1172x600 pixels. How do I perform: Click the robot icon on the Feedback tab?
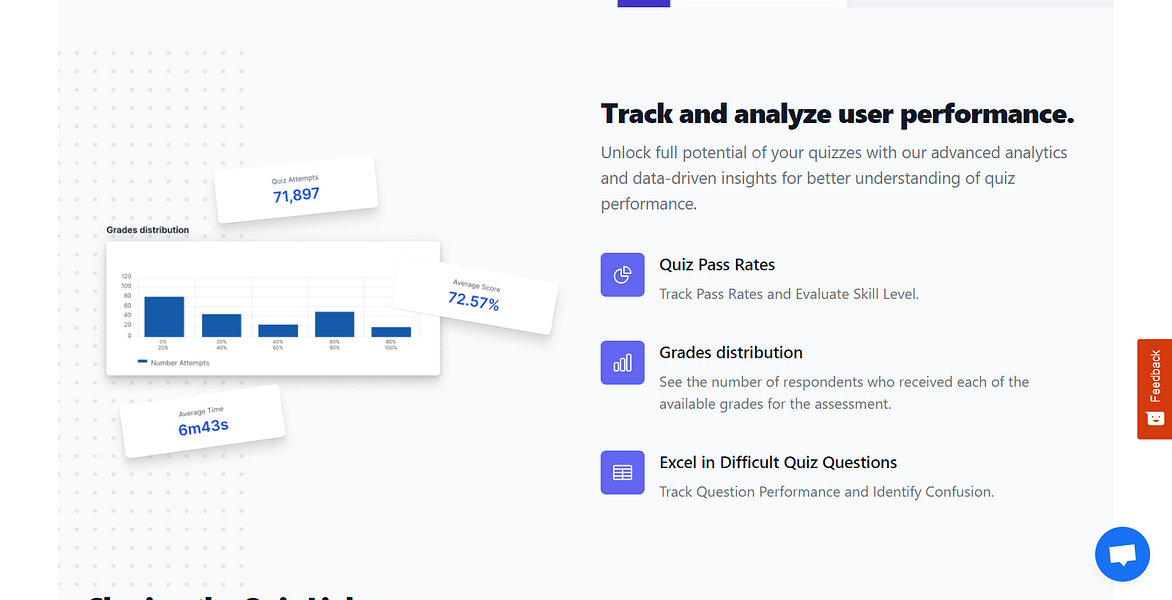pos(1155,418)
